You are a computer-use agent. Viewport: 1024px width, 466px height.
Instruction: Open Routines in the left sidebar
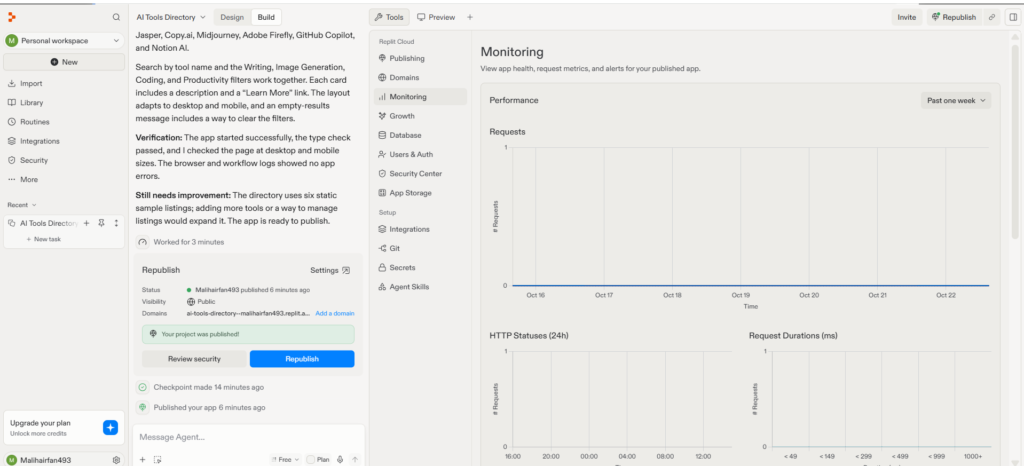28,121
